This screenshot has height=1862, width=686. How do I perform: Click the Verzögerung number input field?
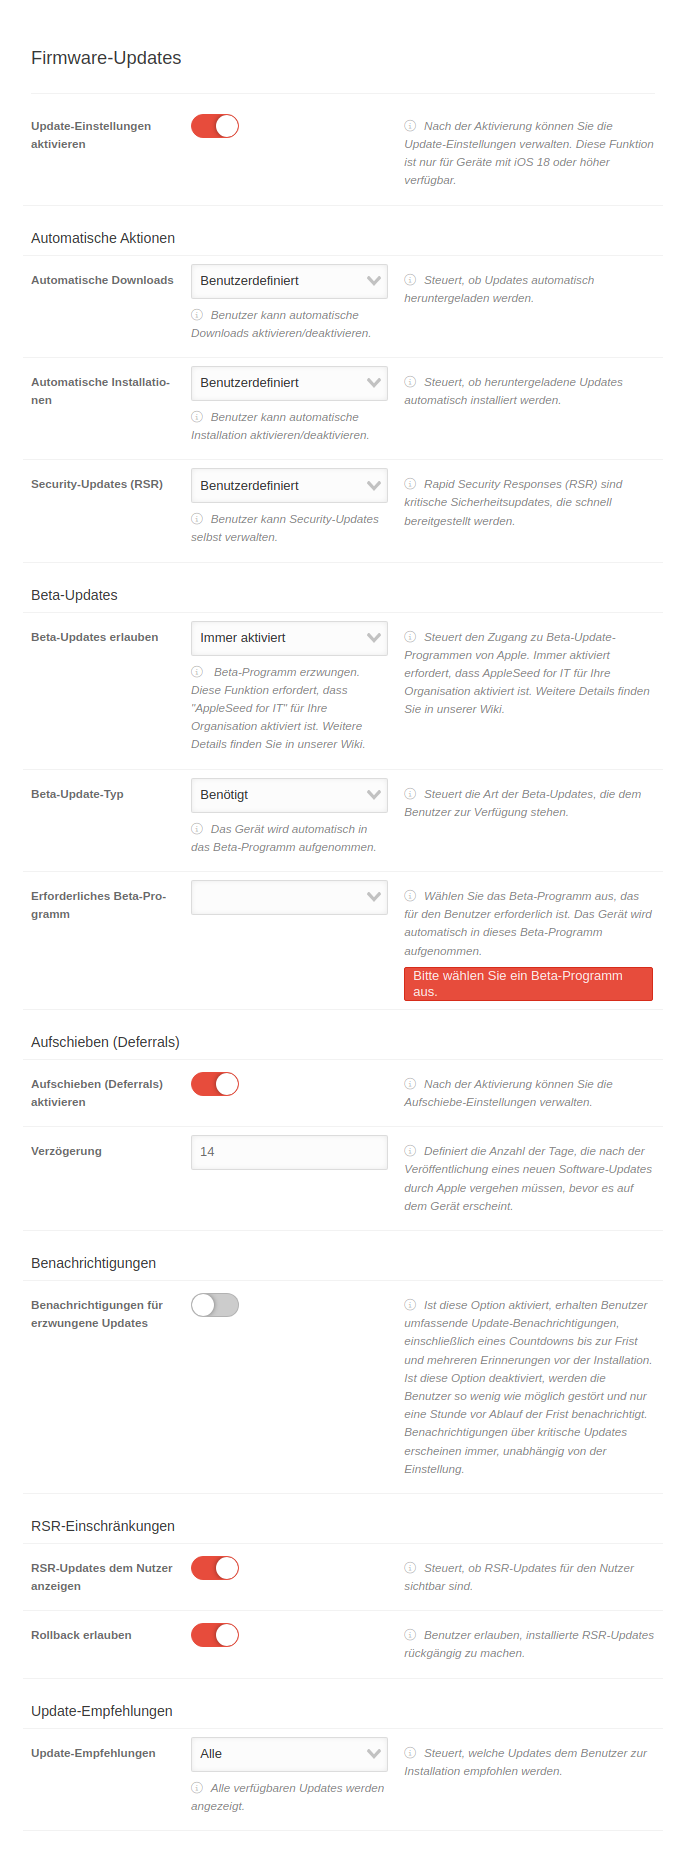click(x=289, y=1152)
